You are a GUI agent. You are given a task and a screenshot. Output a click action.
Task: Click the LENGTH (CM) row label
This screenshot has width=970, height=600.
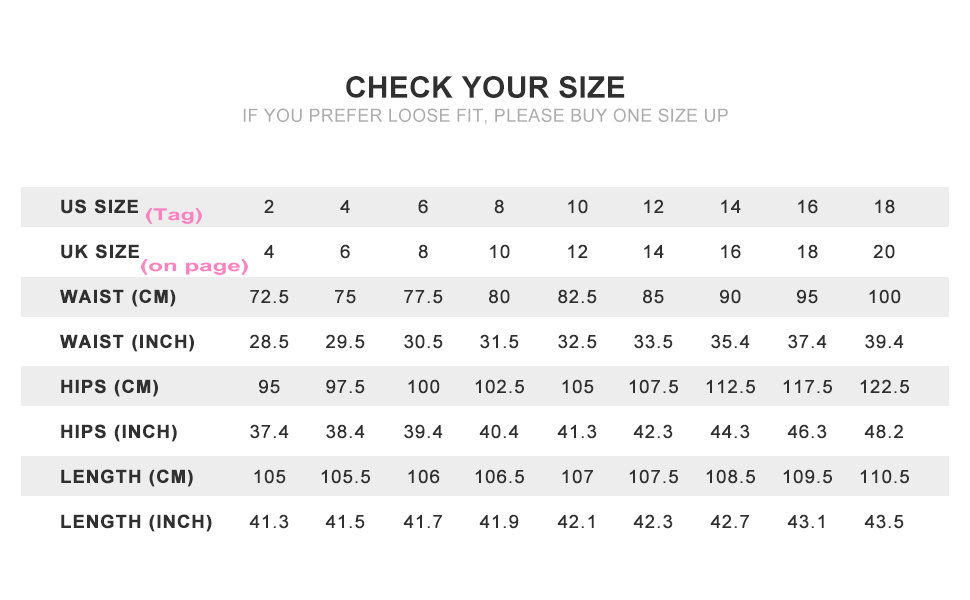(x=127, y=477)
